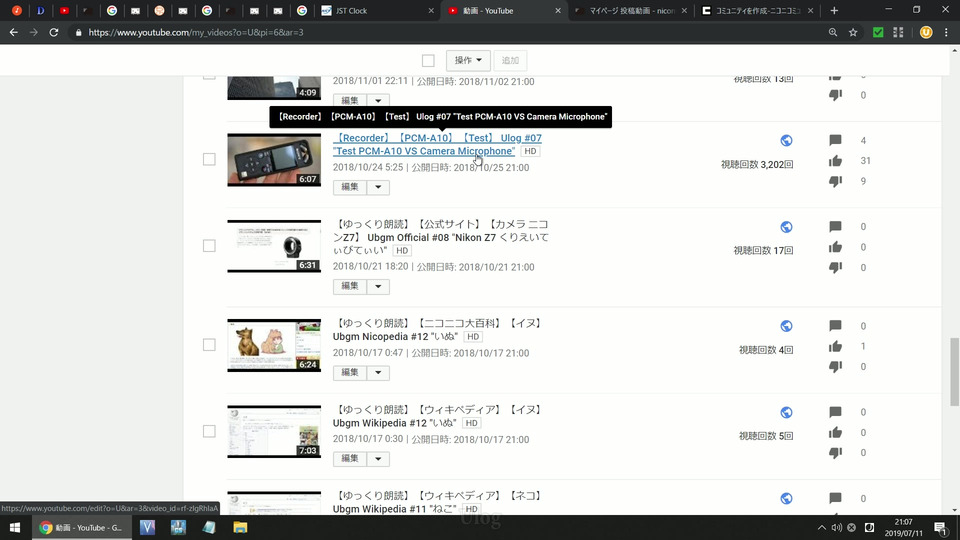Open the PCM-A10 recorder thumbnail

pyautogui.click(x=274, y=160)
